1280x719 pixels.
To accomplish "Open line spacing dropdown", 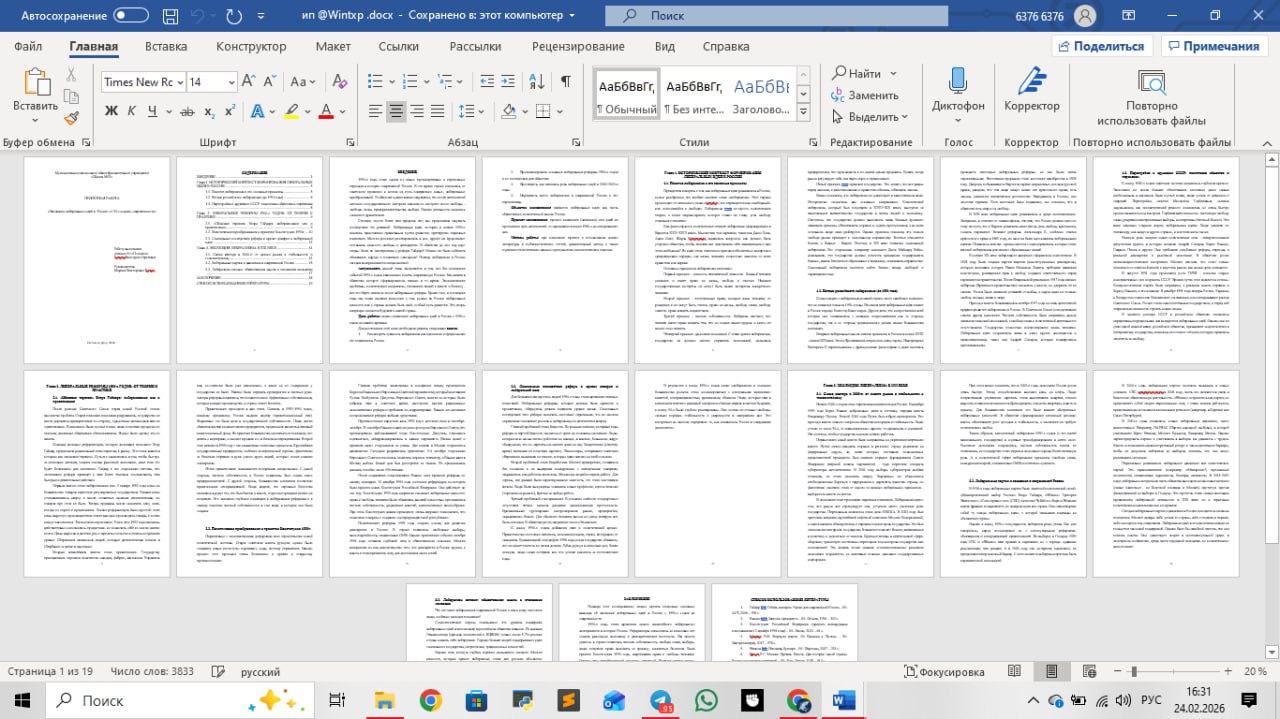I will pyautogui.click(x=471, y=111).
